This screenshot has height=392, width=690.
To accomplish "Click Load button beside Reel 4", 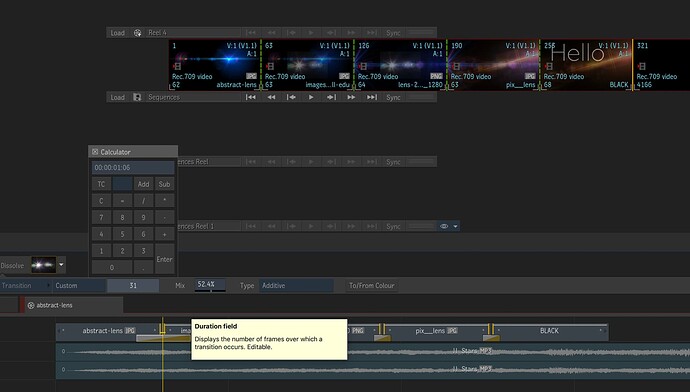I will [x=117, y=33].
